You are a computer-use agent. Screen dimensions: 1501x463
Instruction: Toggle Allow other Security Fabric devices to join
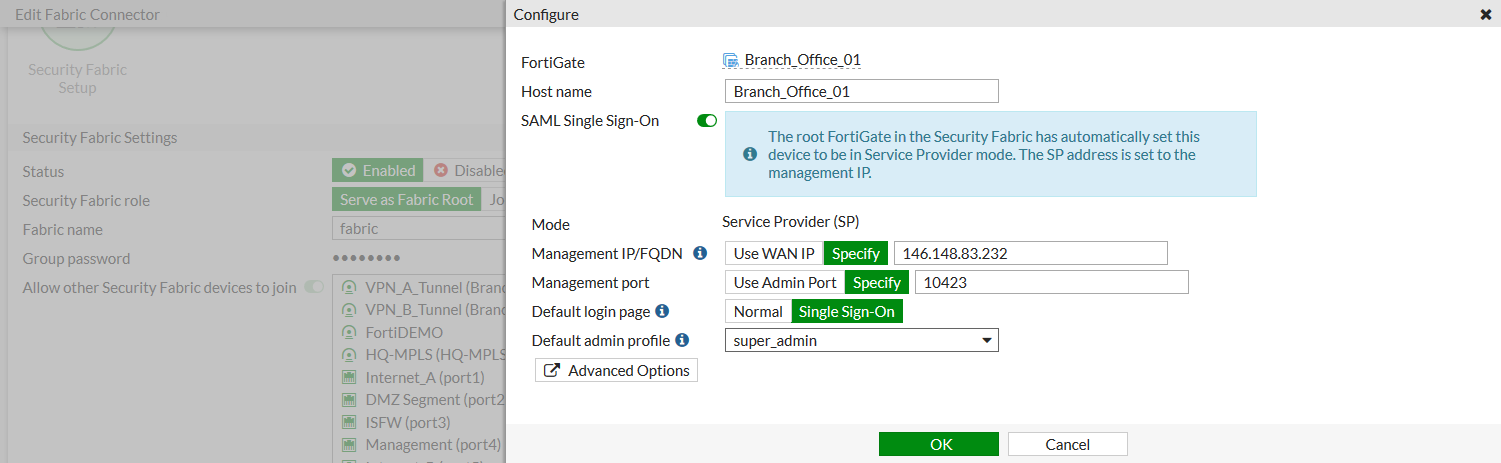click(x=314, y=287)
